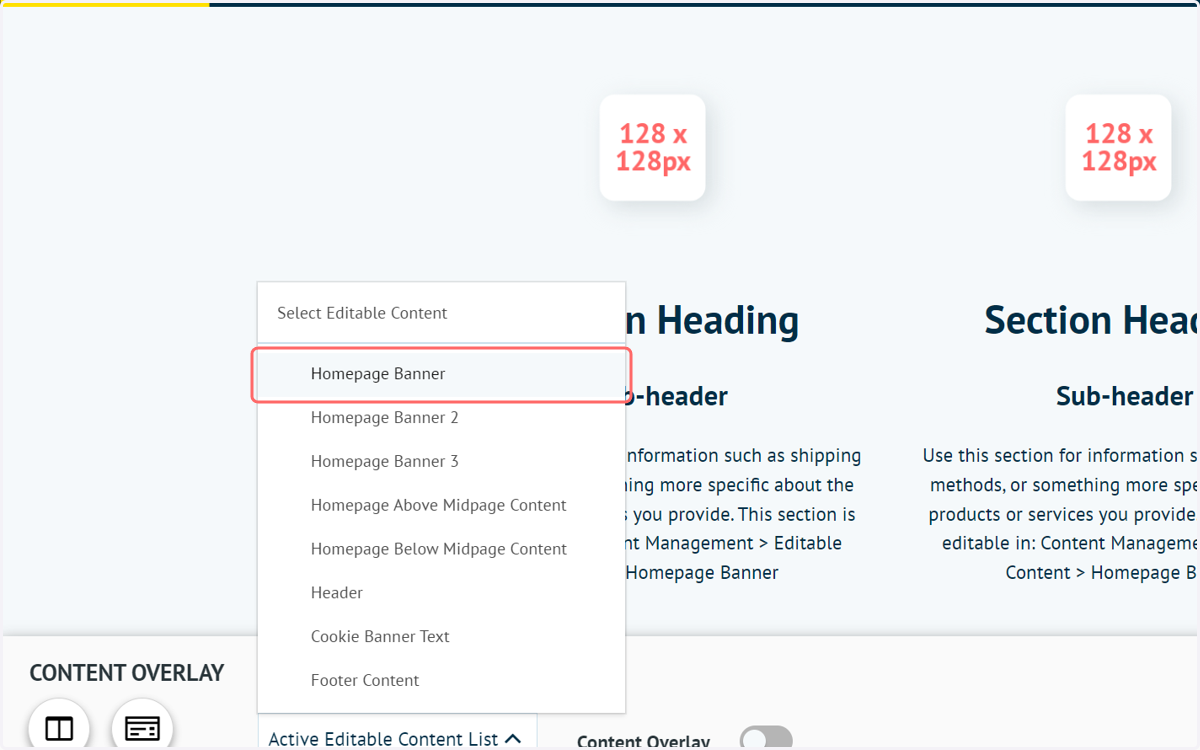Click the Content Overlay toggle label

643,741
